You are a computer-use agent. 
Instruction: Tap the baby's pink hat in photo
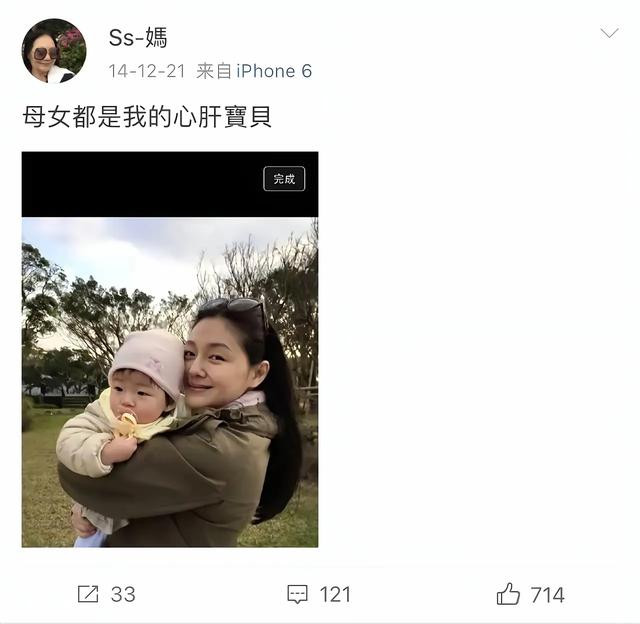click(149, 358)
